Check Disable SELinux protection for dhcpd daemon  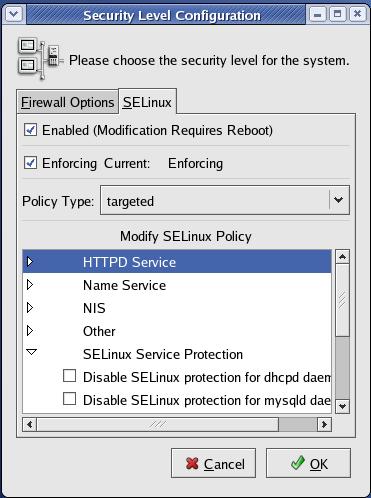click(69, 376)
